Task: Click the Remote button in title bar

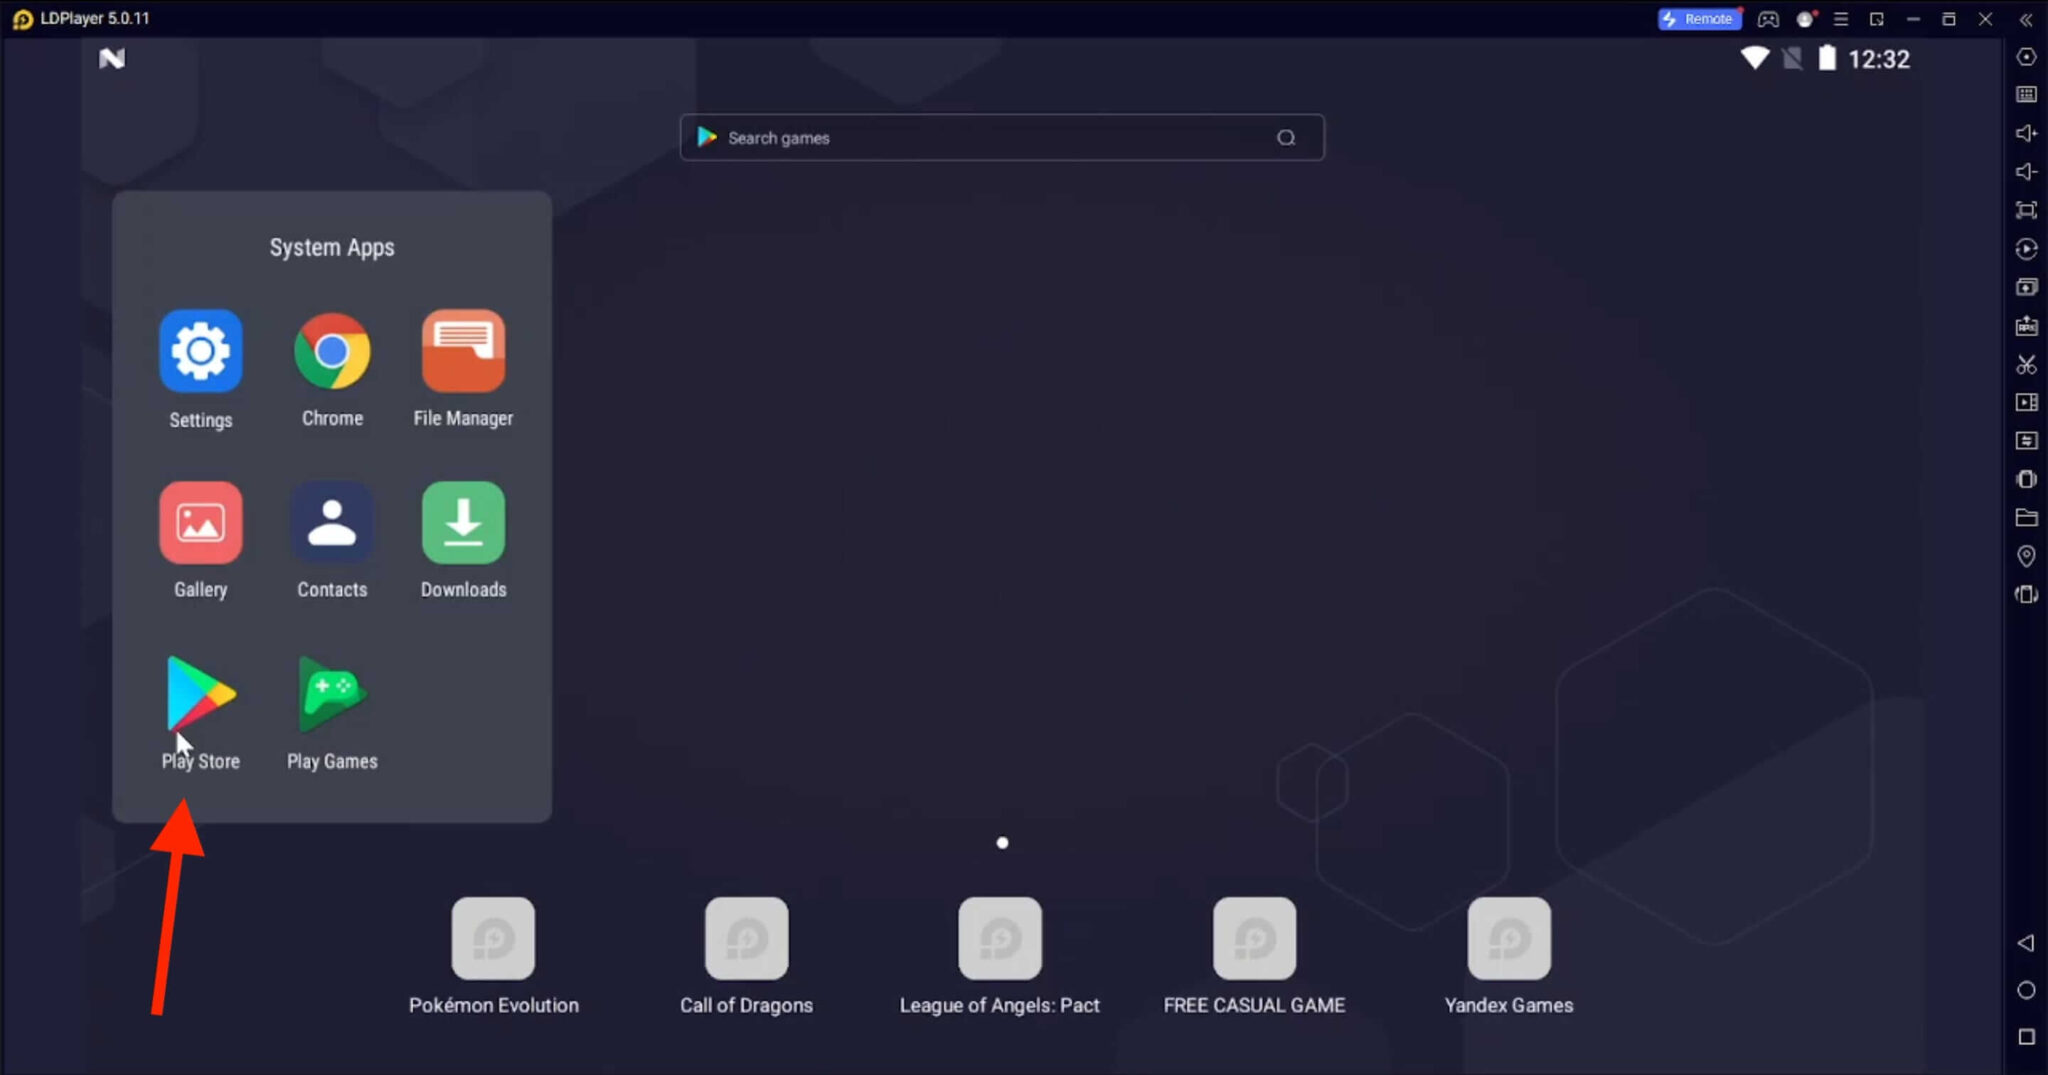Action: point(1699,19)
